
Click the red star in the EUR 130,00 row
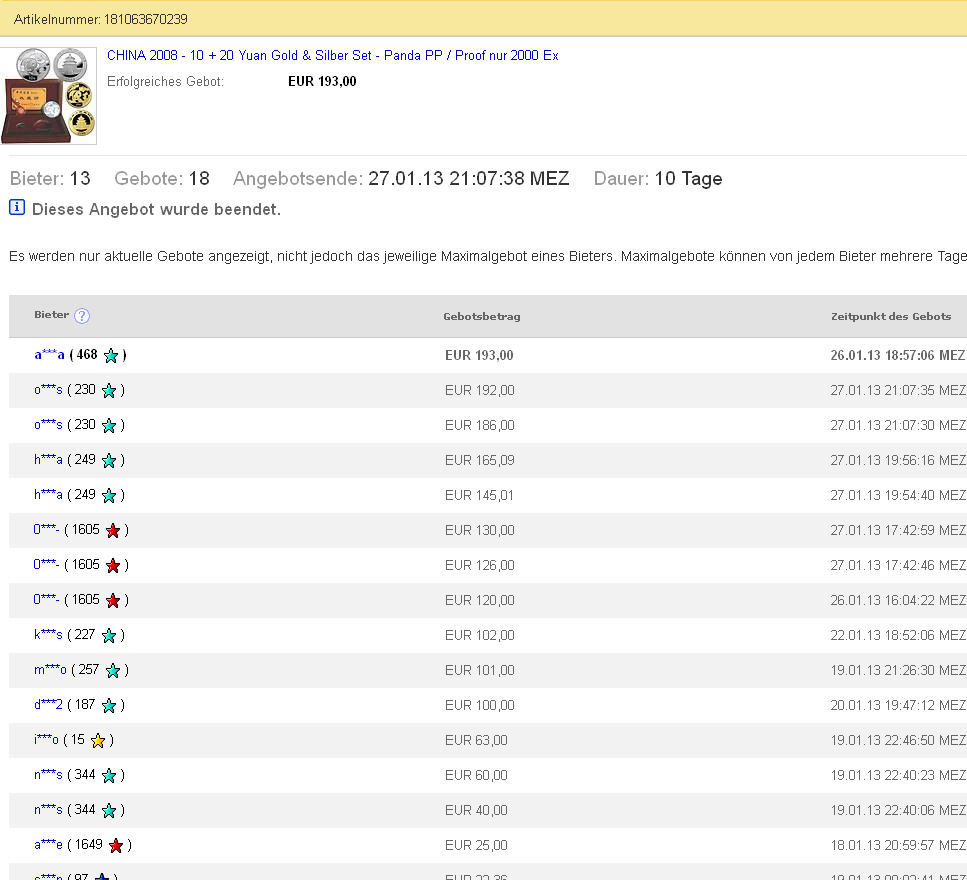click(113, 530)
